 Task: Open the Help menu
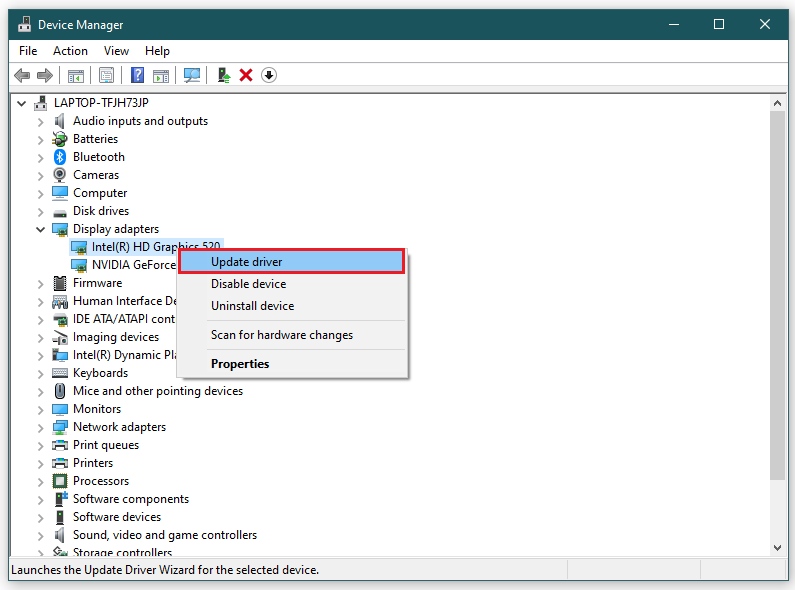coord(157,51)
